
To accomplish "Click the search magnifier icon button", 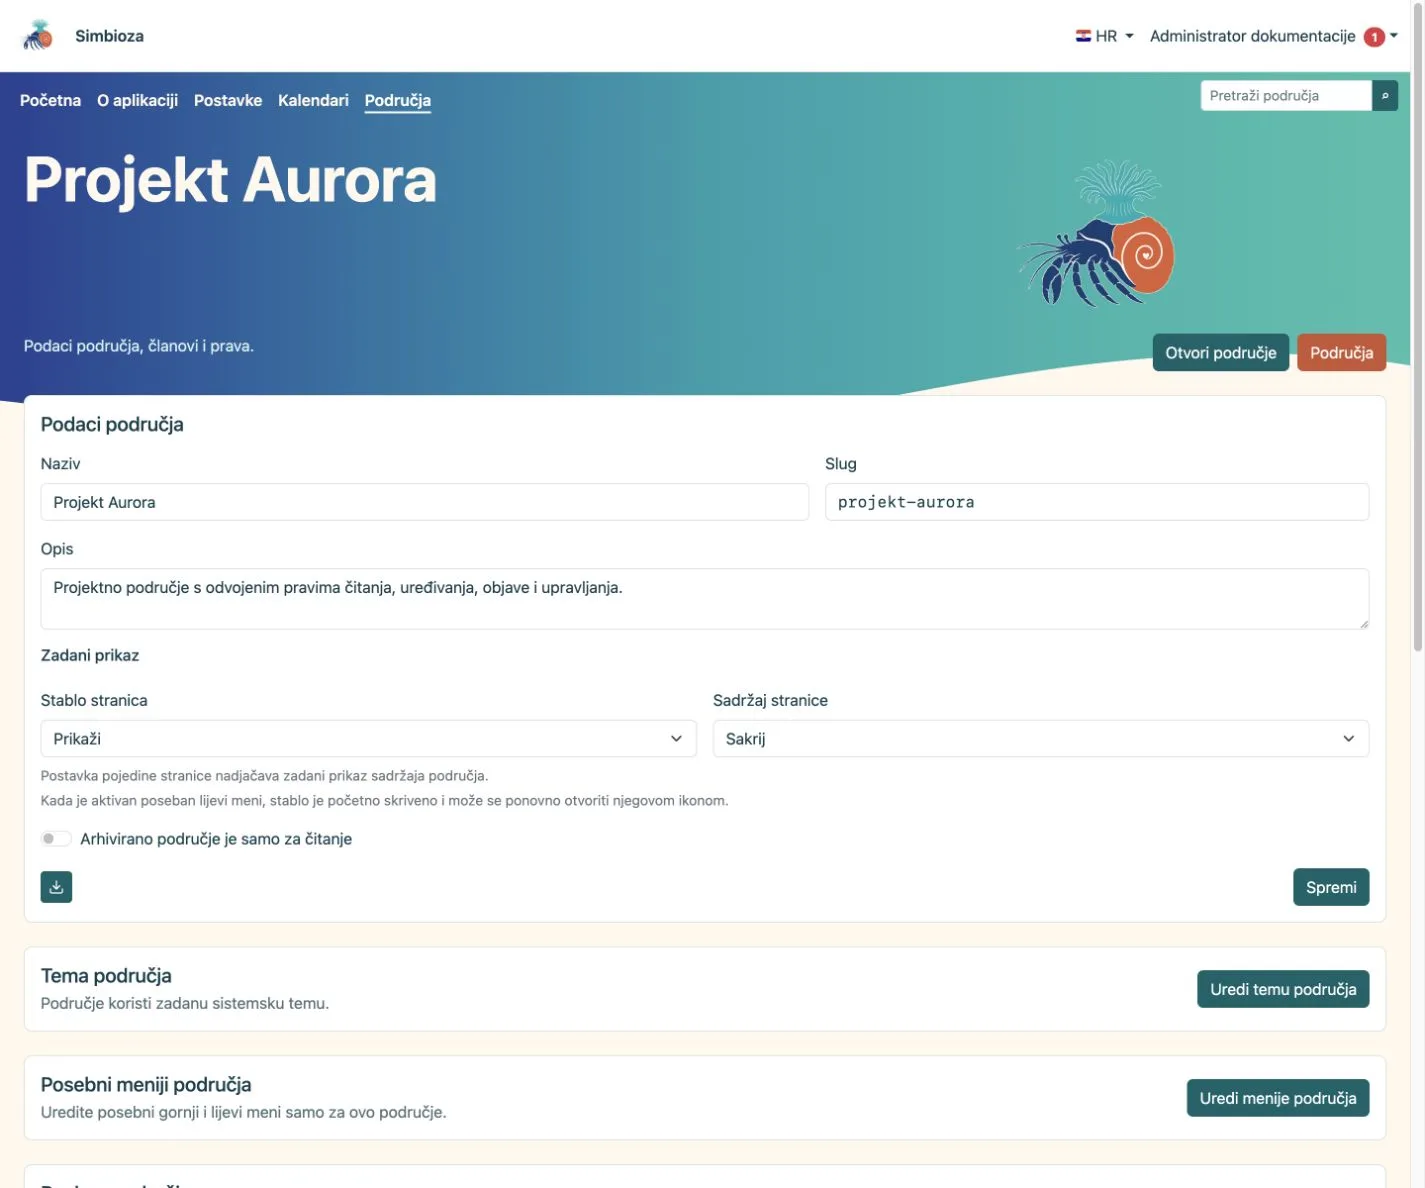I will coord(1385,96).
